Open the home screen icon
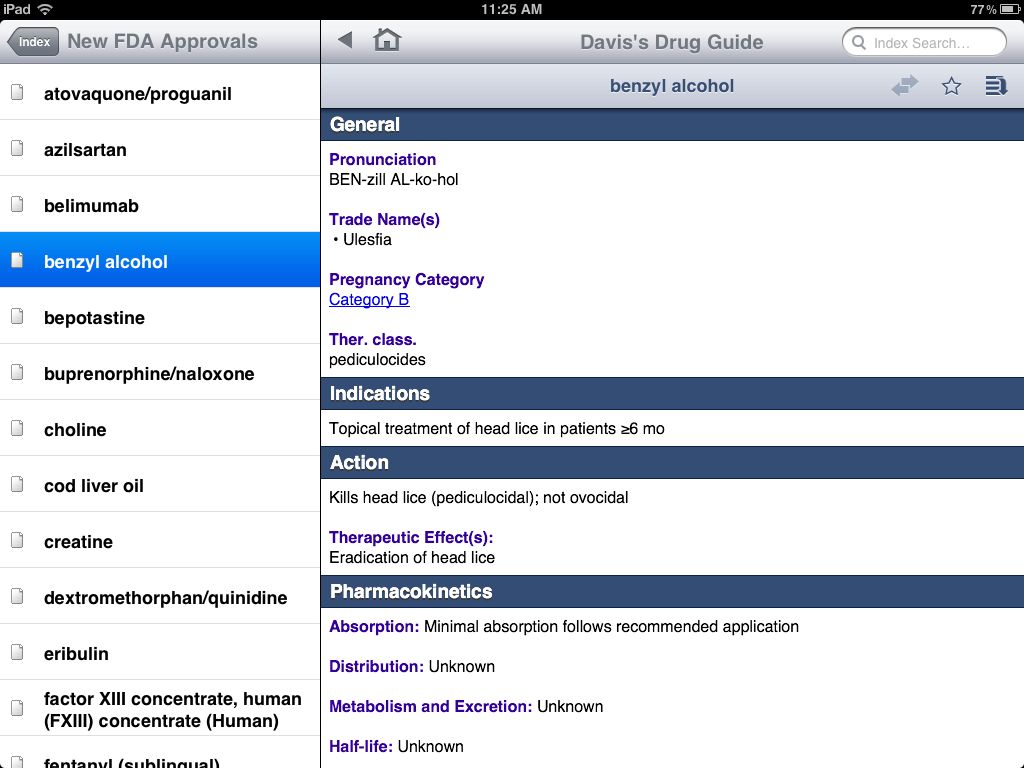 (x=387, y=40)
